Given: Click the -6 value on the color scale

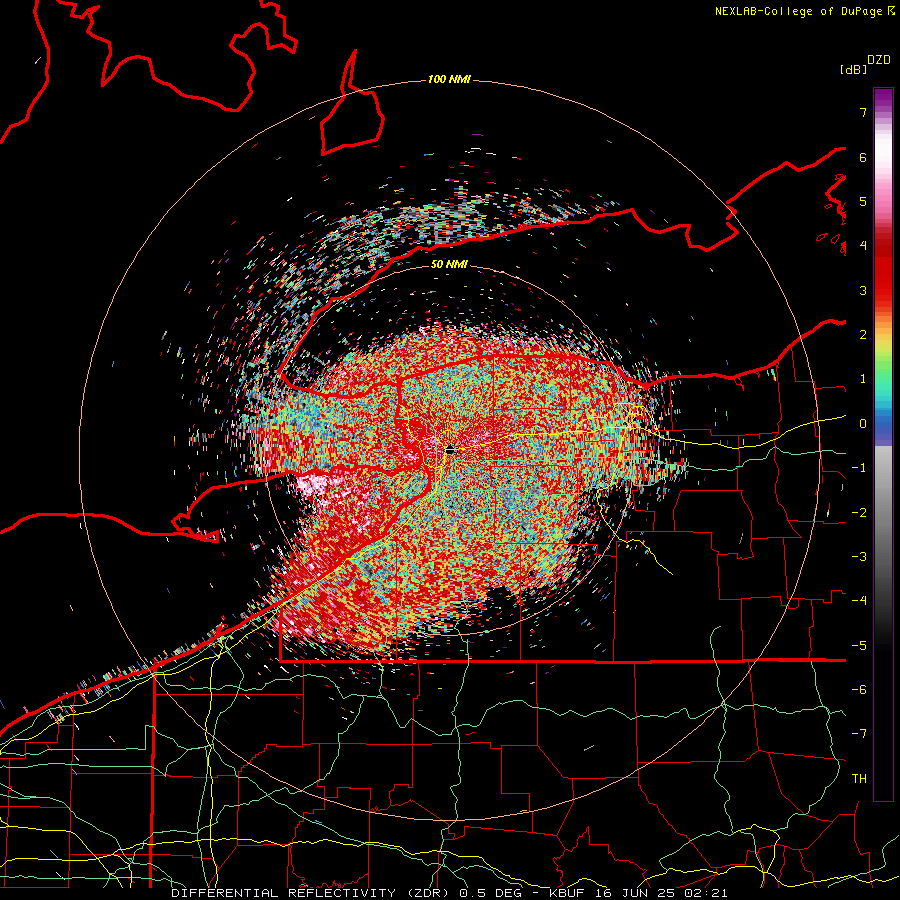Looking at the screenshot, I should click(859, 690).
